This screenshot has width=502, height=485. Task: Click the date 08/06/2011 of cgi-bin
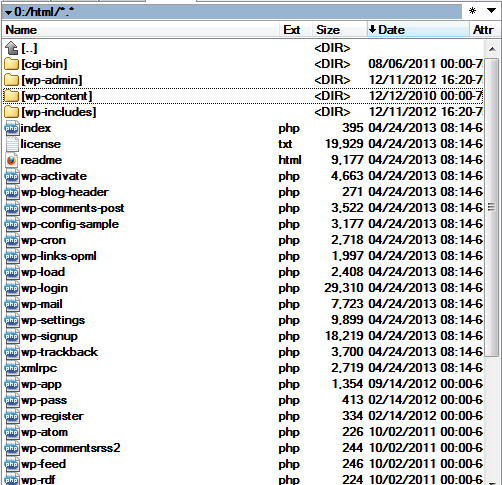pyautogui.click(x=402, y=64)
